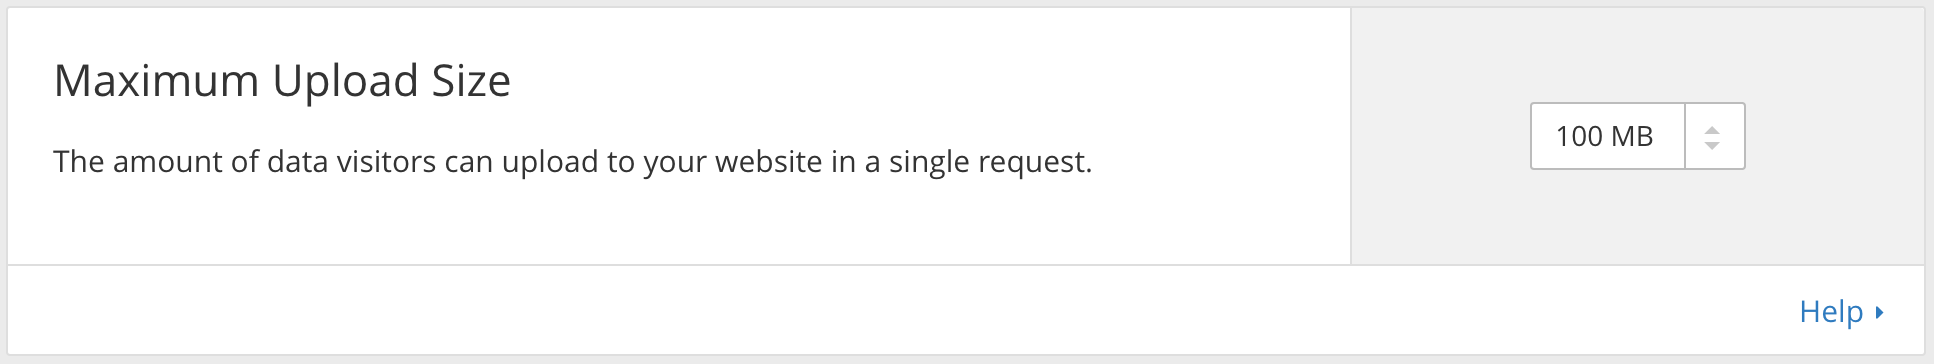The image size is (1934, 364).
Task: Open the 100 MB upload size dropdown
Action: click(1637, 136)
